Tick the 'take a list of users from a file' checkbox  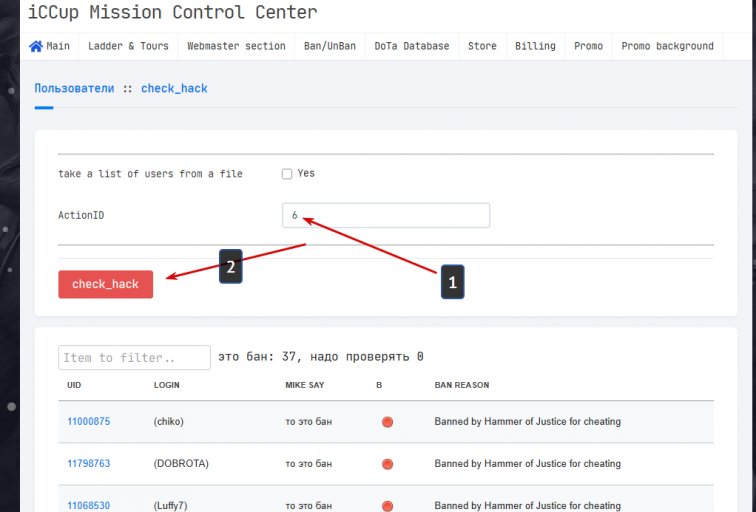click(x=287, y=174)
